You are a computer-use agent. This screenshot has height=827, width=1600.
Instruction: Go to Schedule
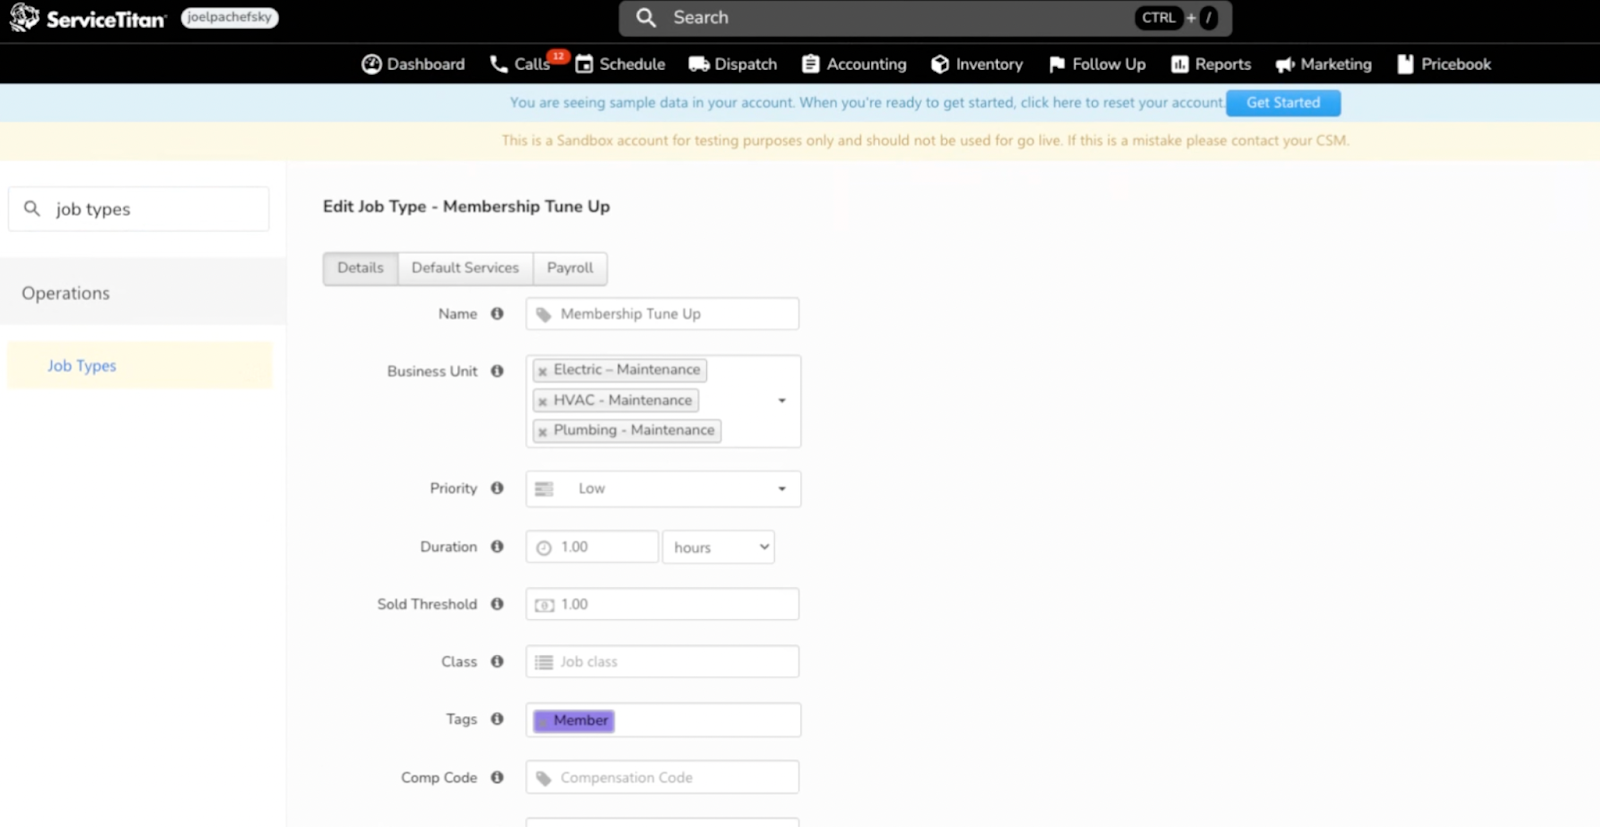(x=620, y=64)
